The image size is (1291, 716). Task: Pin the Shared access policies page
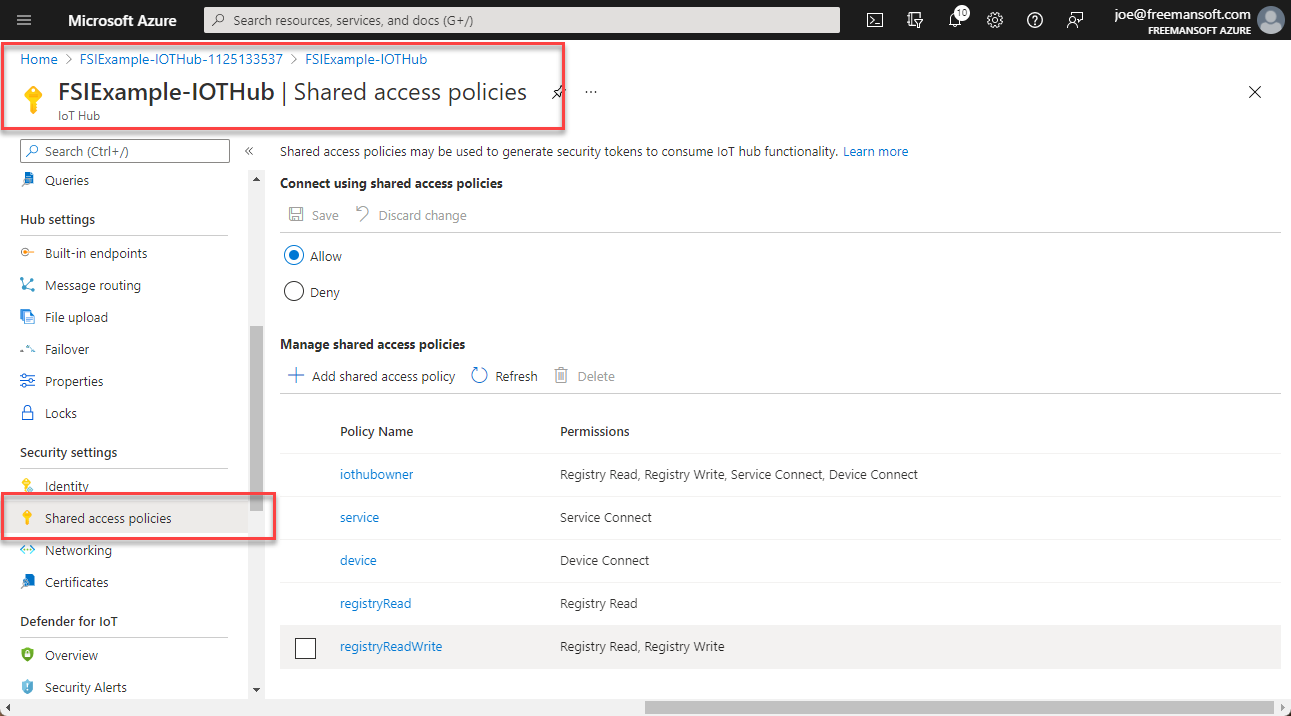(x=557, y=91)
